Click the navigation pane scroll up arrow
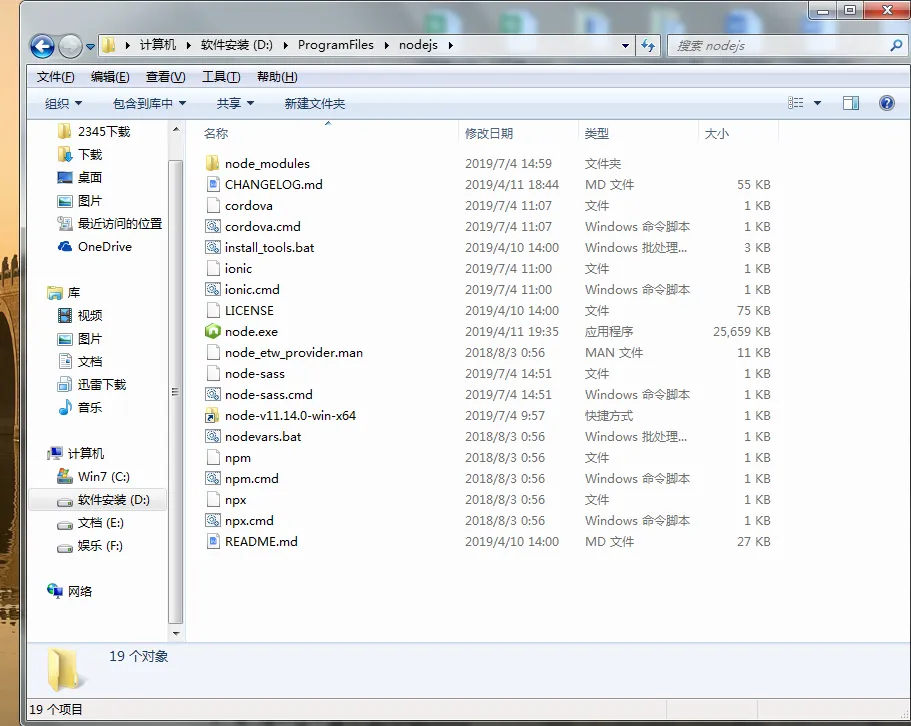Image resolution: width=911 pixels, height=726 pixels. coord(176,128)
